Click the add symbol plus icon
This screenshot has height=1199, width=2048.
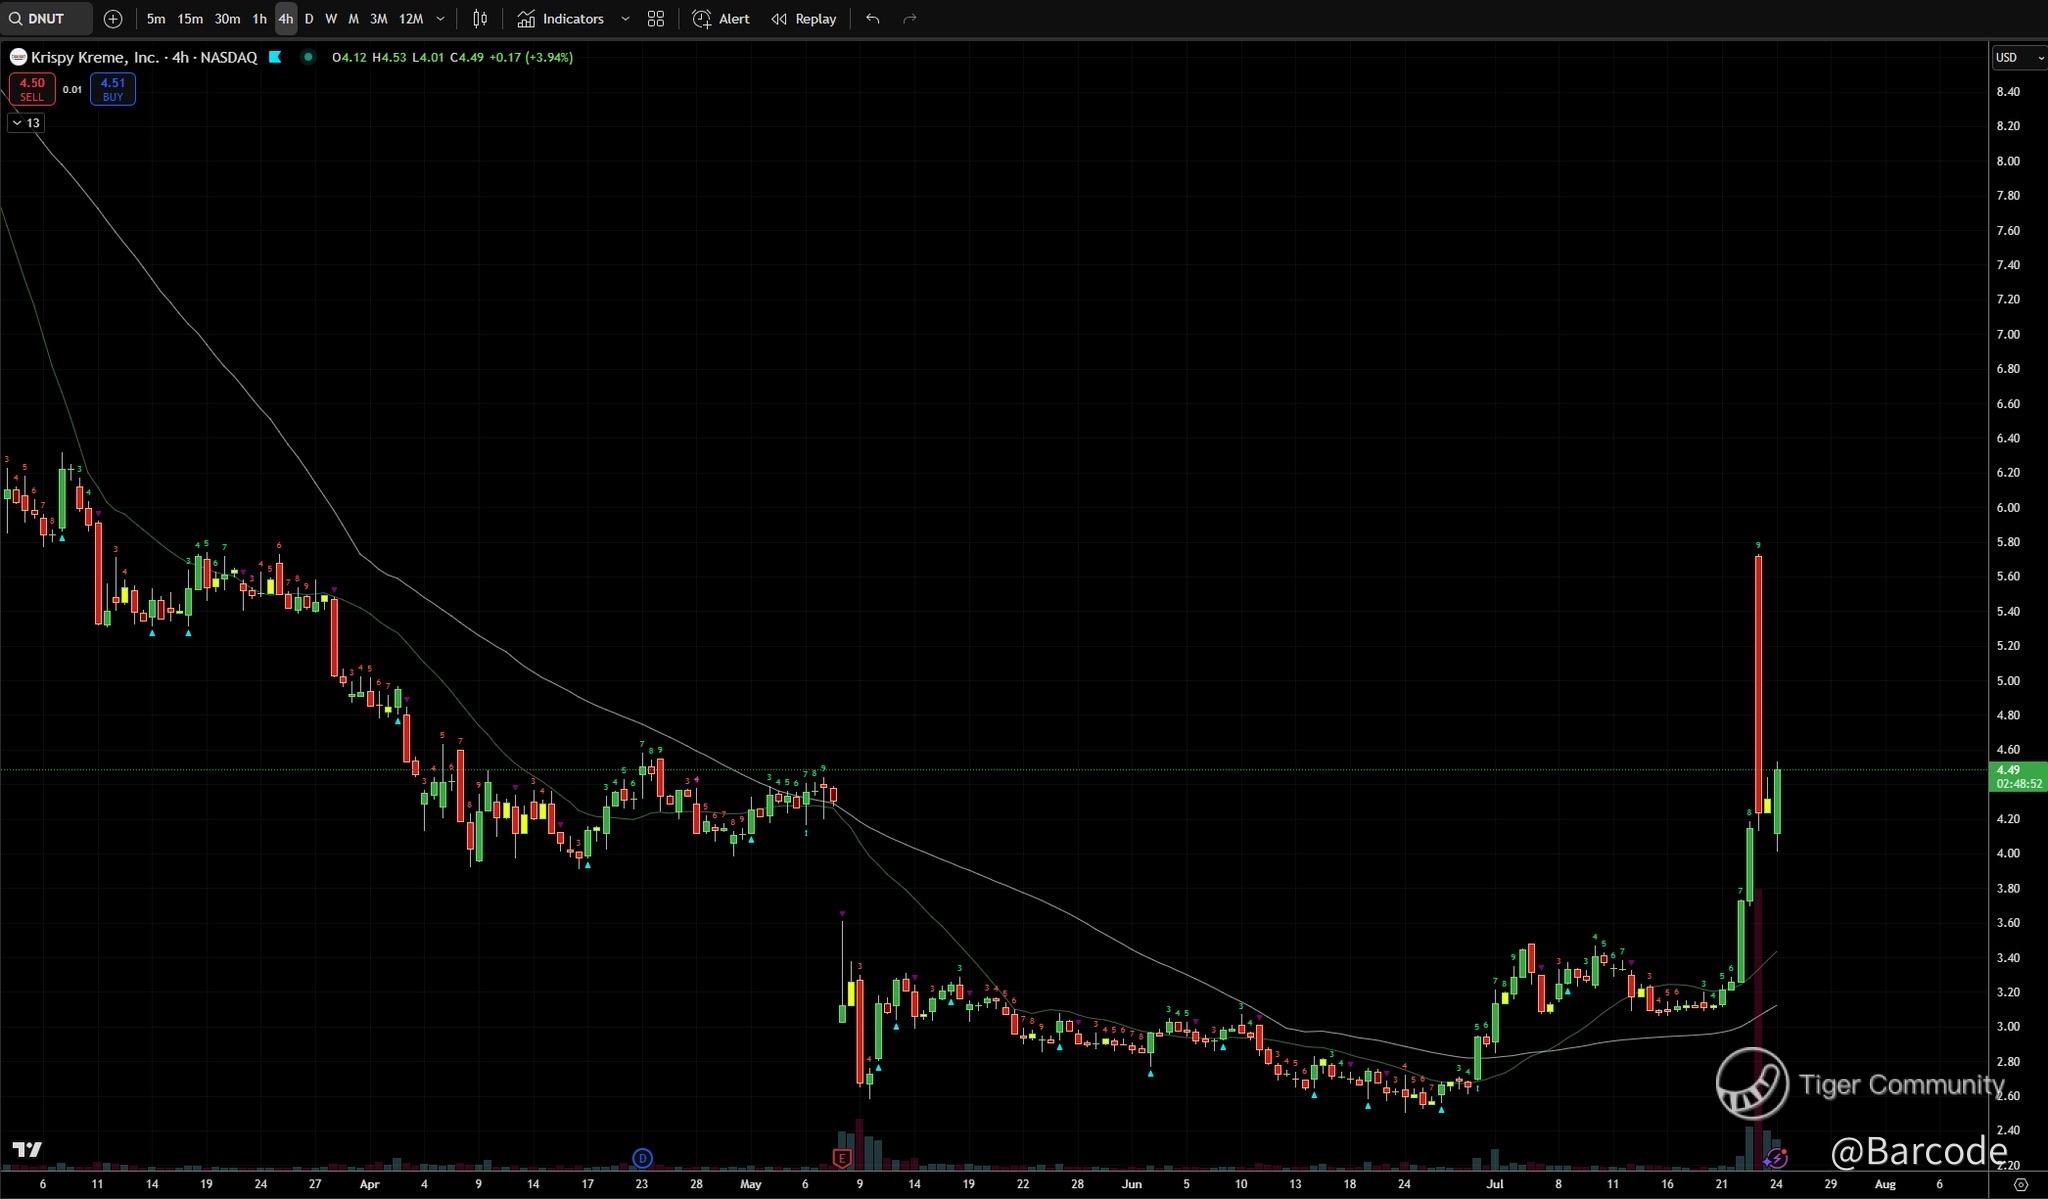113,19
